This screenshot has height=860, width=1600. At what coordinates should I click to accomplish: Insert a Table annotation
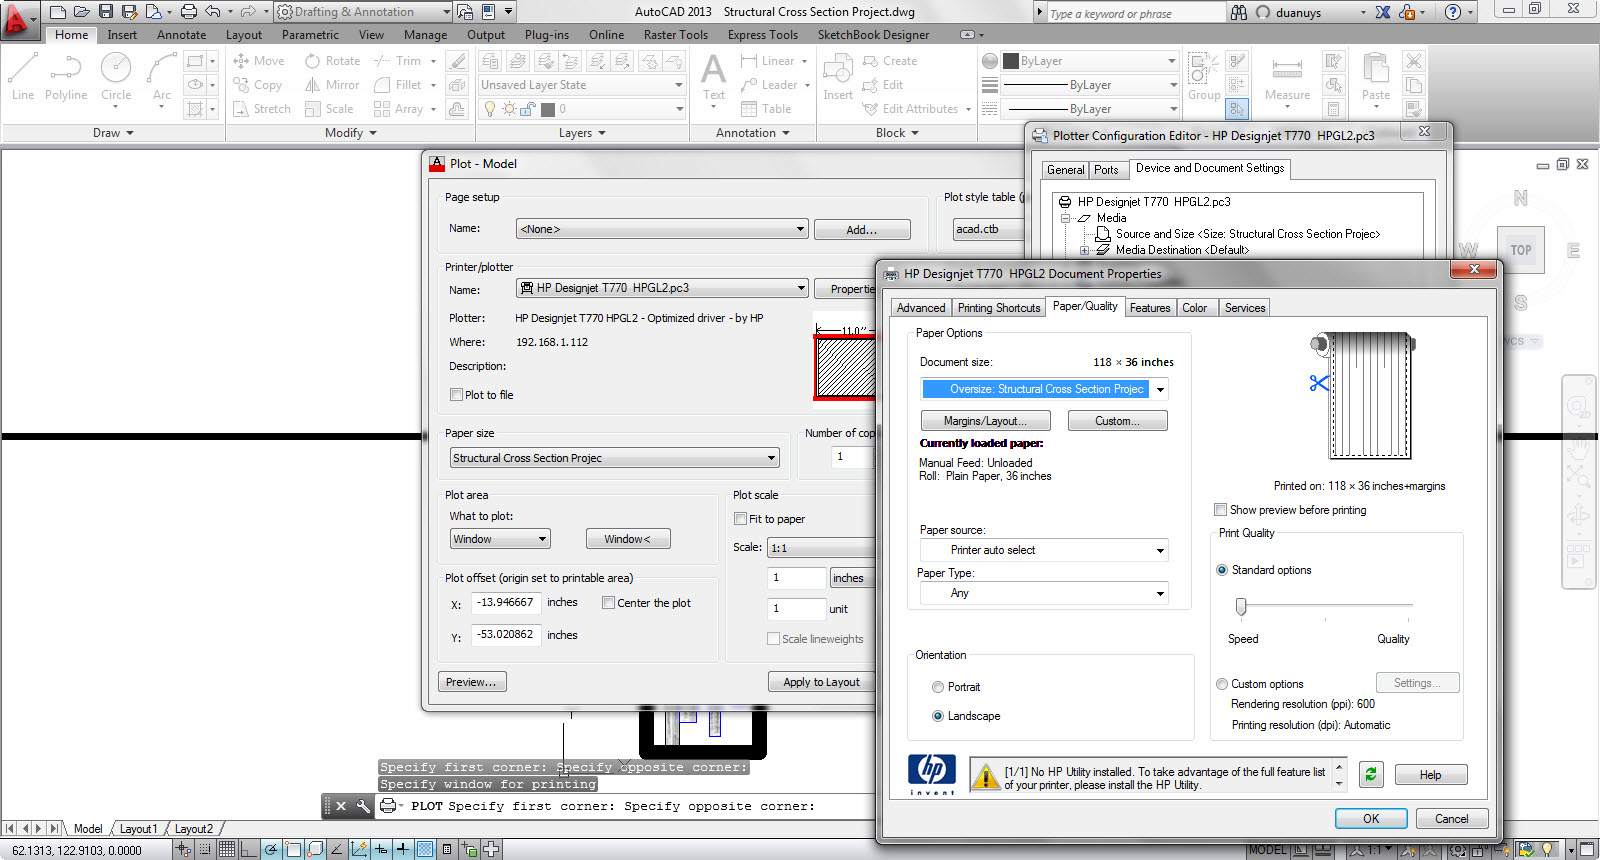(766, 109)
